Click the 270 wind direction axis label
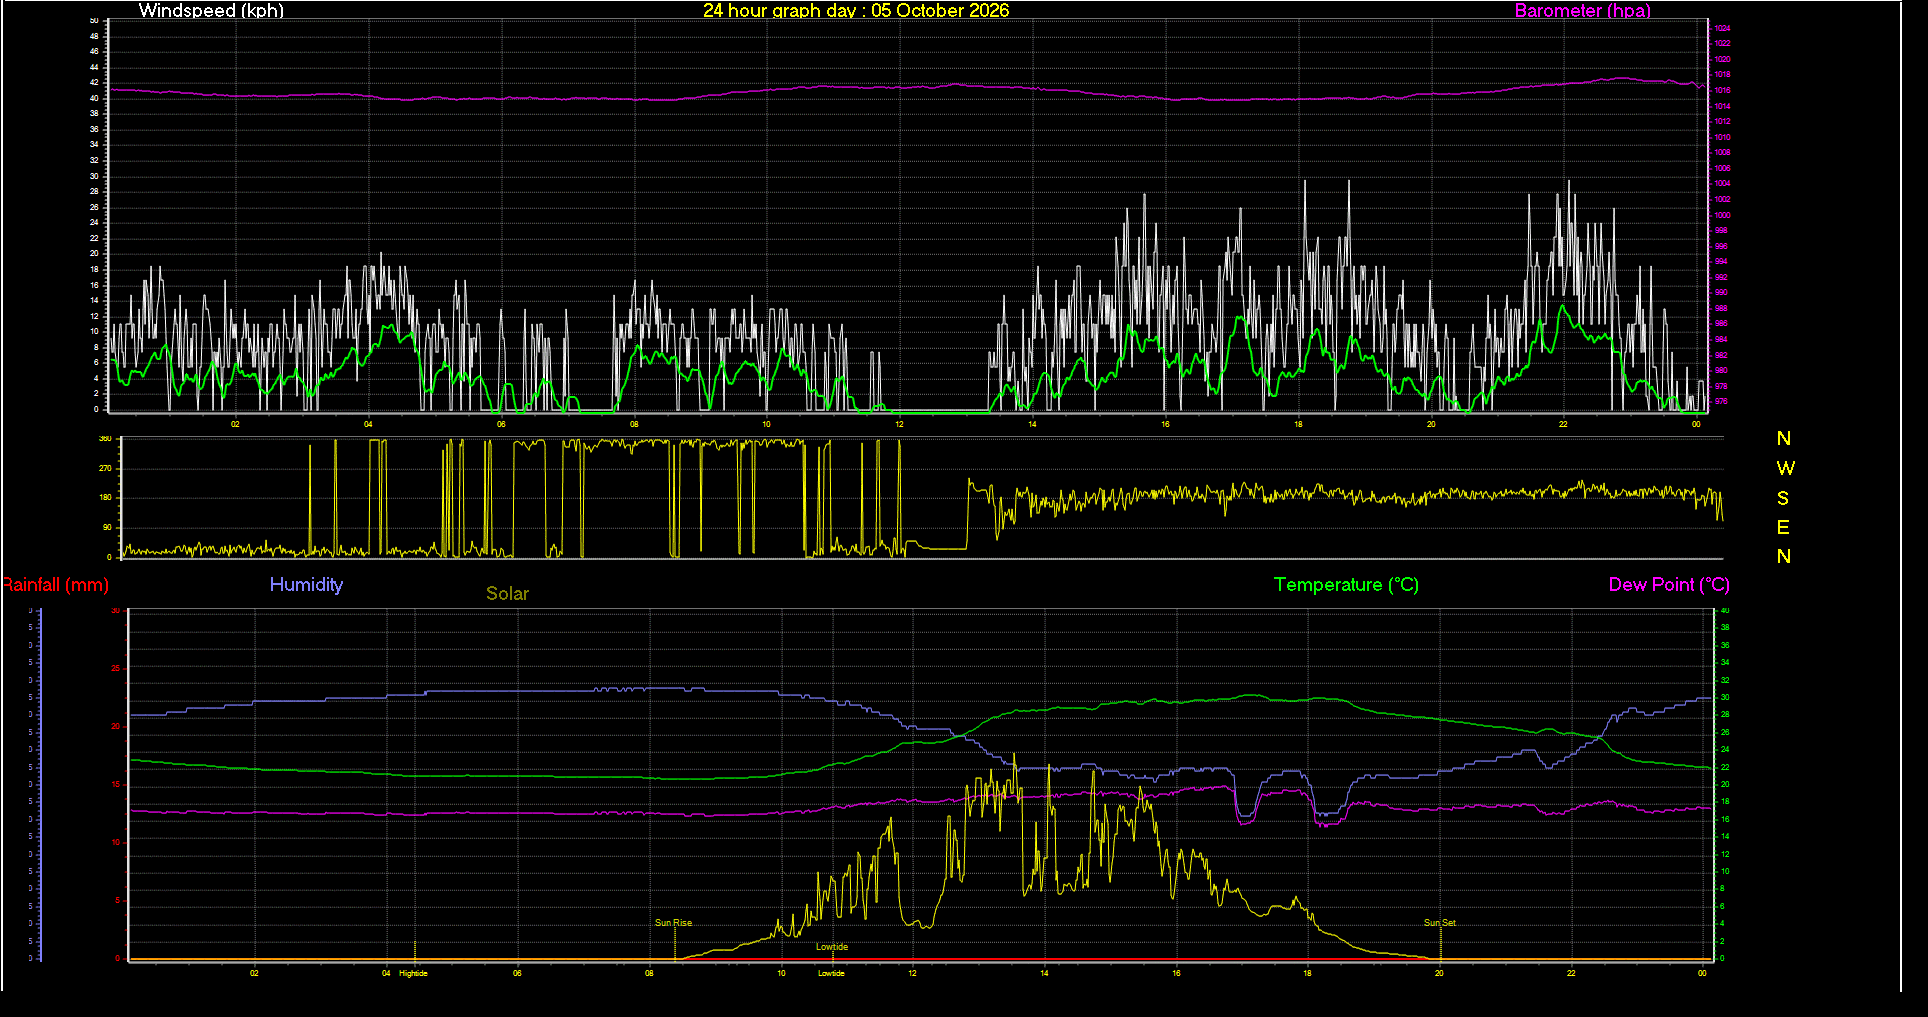Image resolution: width=1928 pixels, height=1017 pixels. pyautogui.click(x=105, y=468)
